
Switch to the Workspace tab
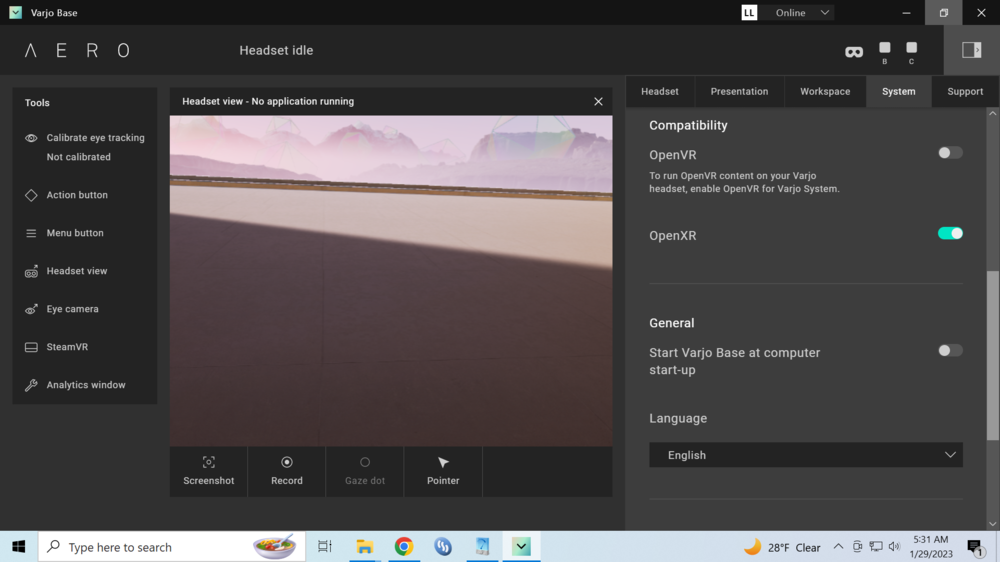click(825, 91)
